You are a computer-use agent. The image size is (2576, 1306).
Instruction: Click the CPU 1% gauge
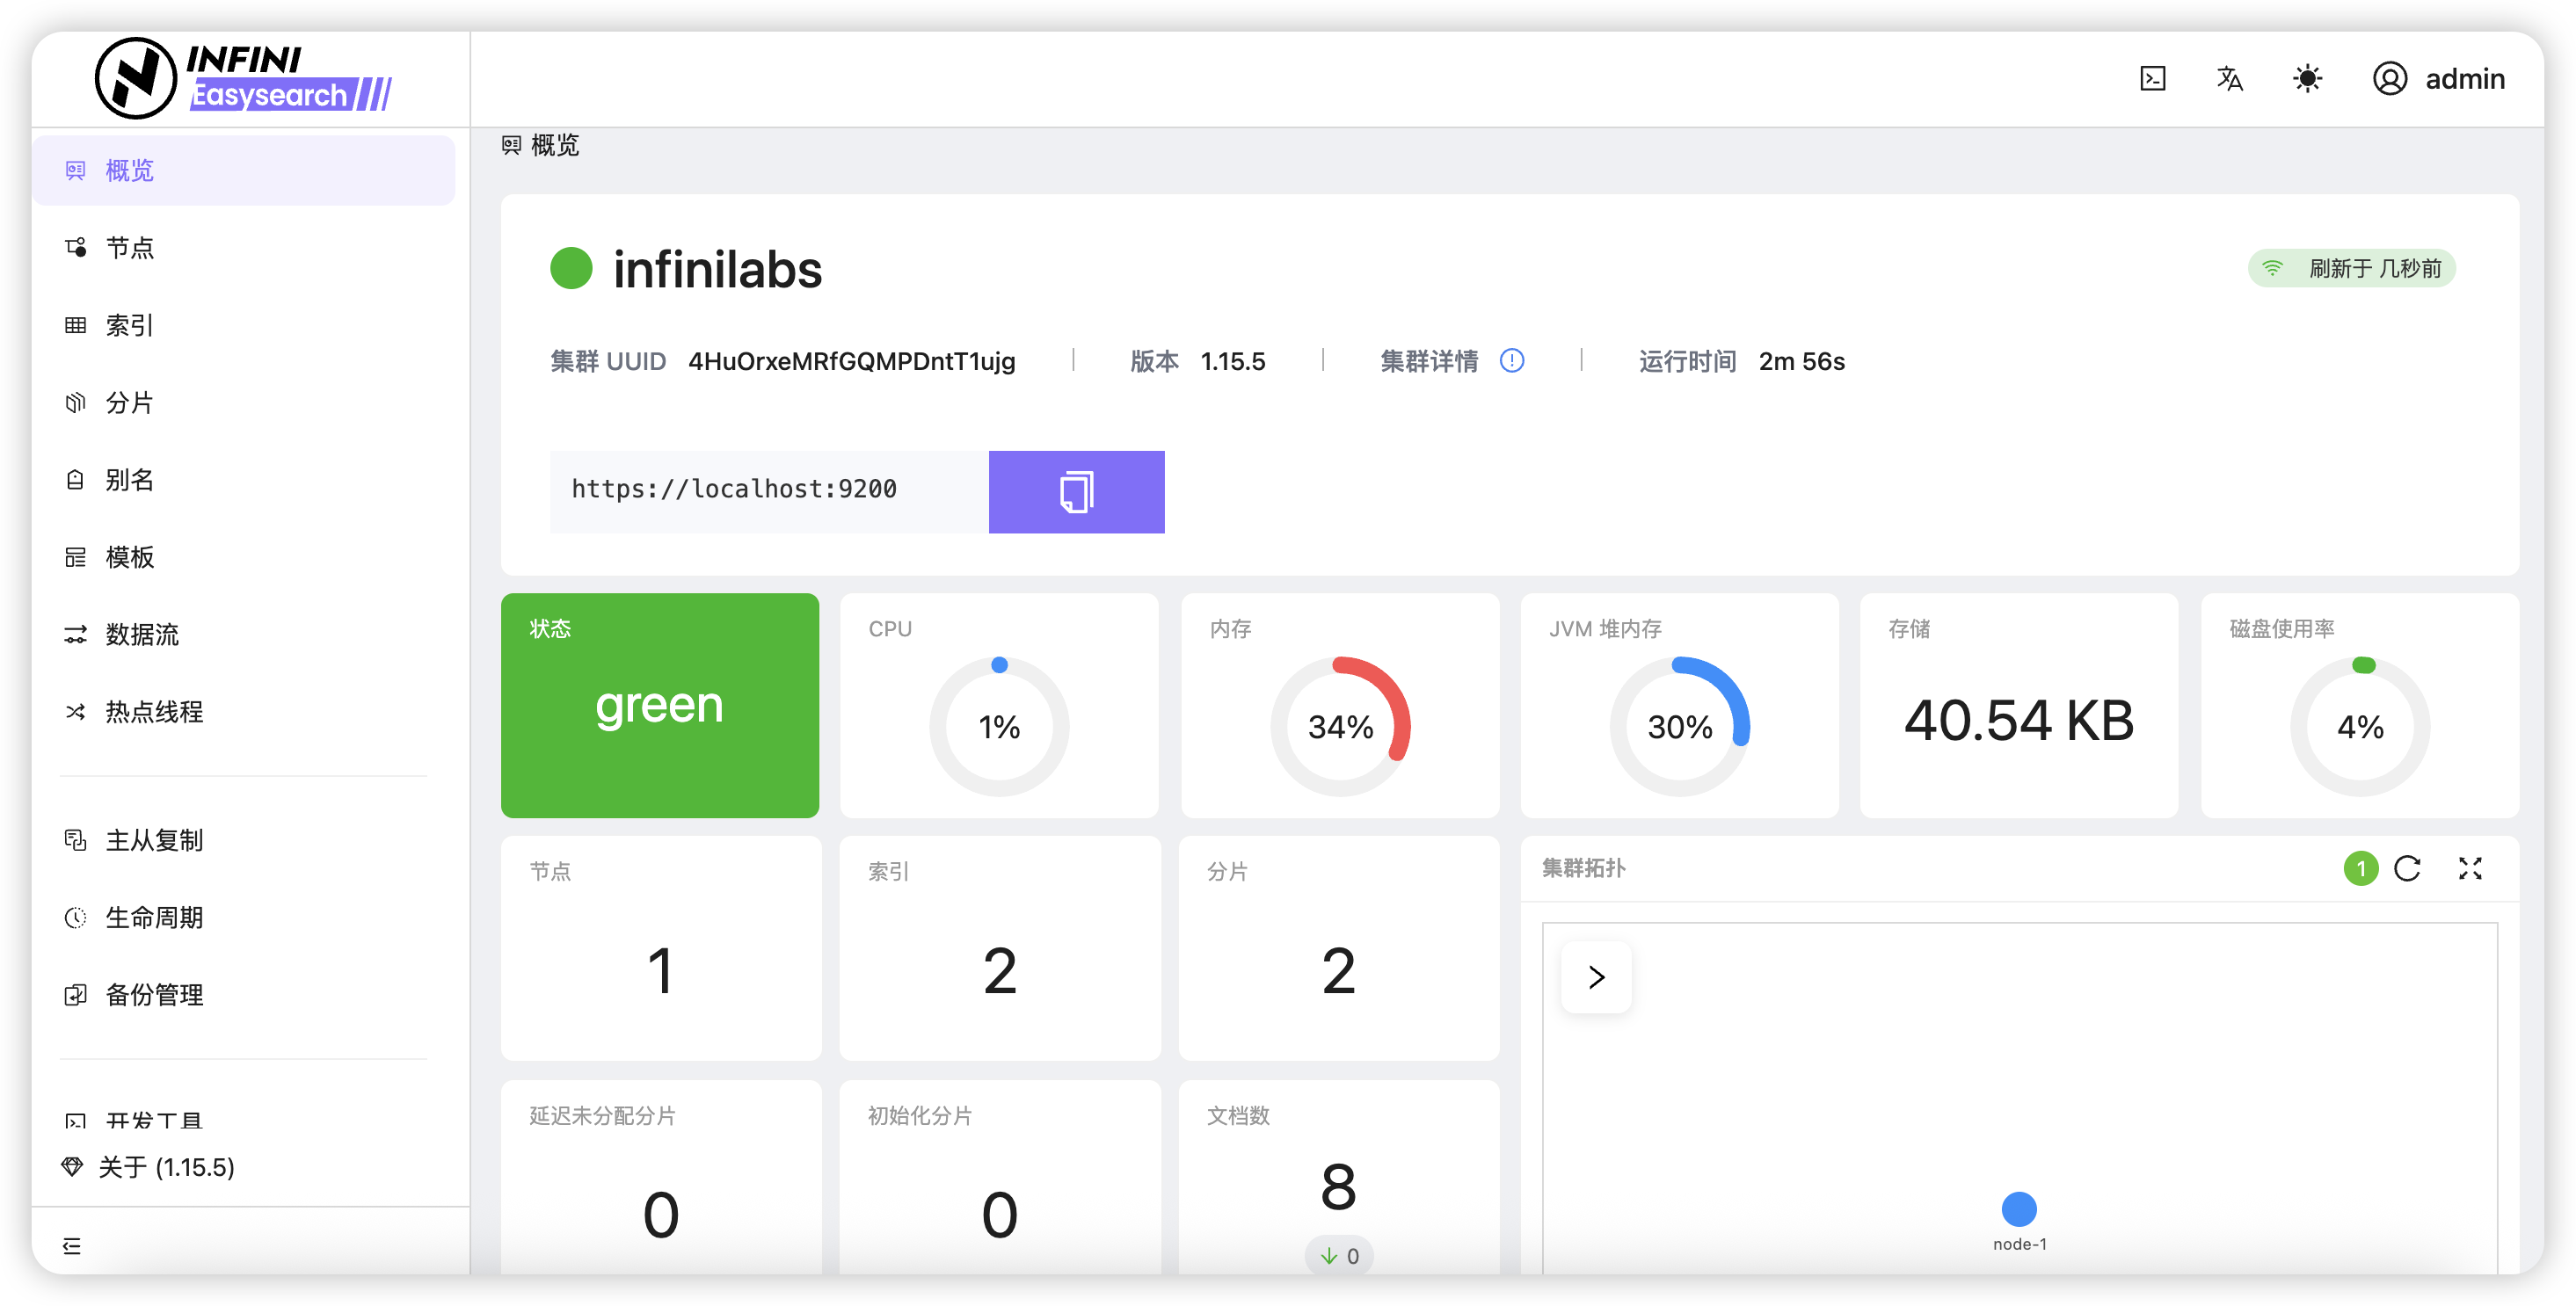(999, 725)
